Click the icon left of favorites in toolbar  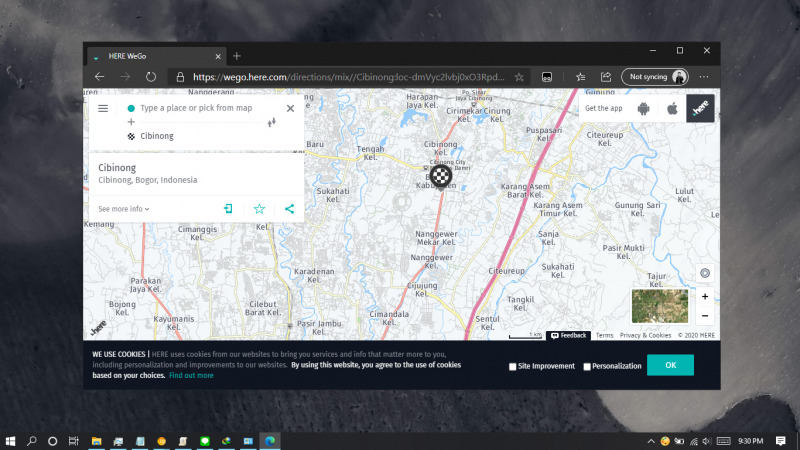click(x=547, y=77)
